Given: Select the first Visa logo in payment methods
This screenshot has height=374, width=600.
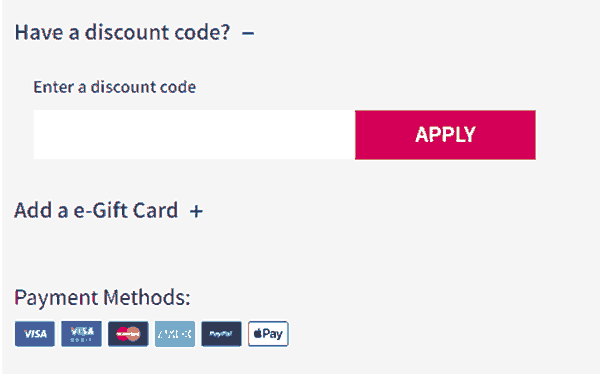Looking at the screenshot, I should pos(35,334).
